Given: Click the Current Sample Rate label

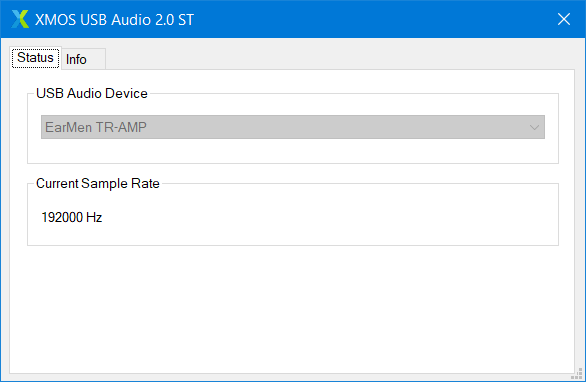Looking at the screenshot, I should [x=98, y=184].
